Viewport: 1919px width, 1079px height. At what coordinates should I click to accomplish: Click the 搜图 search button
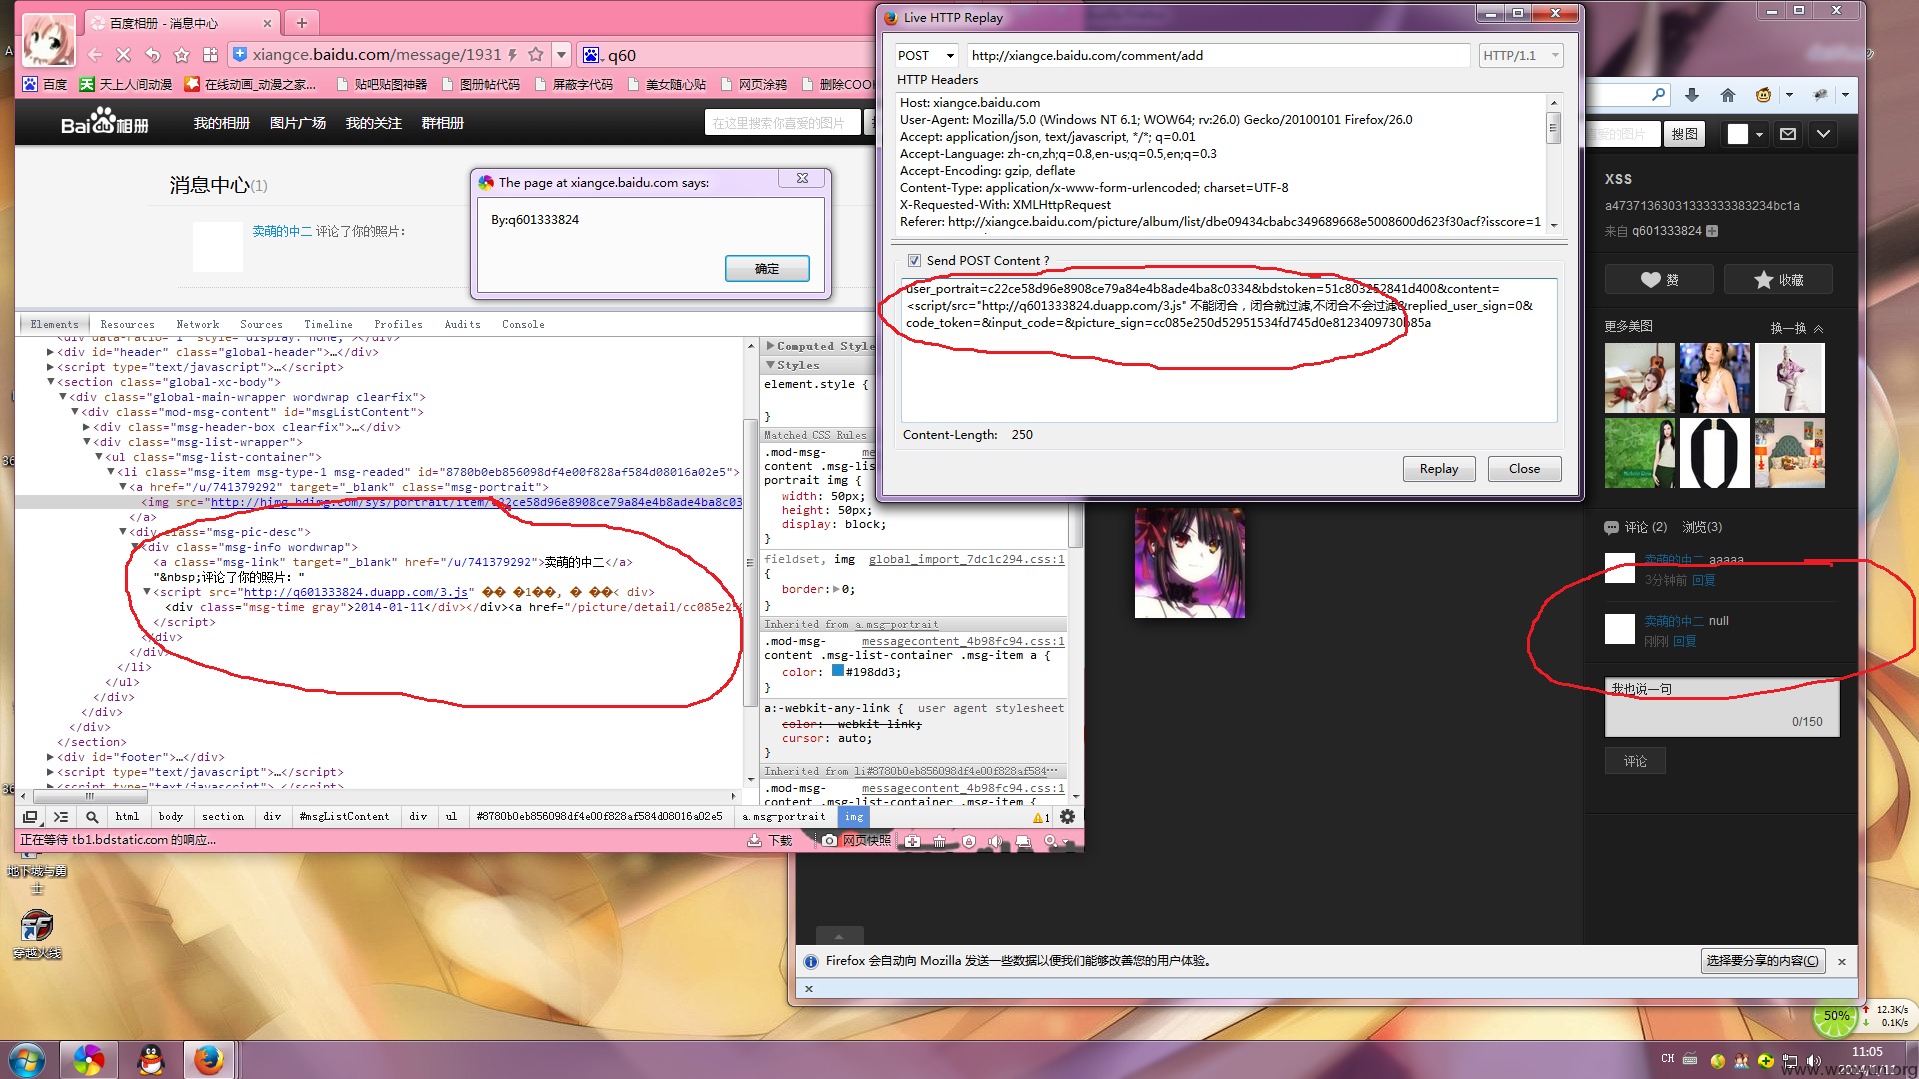1684,134
